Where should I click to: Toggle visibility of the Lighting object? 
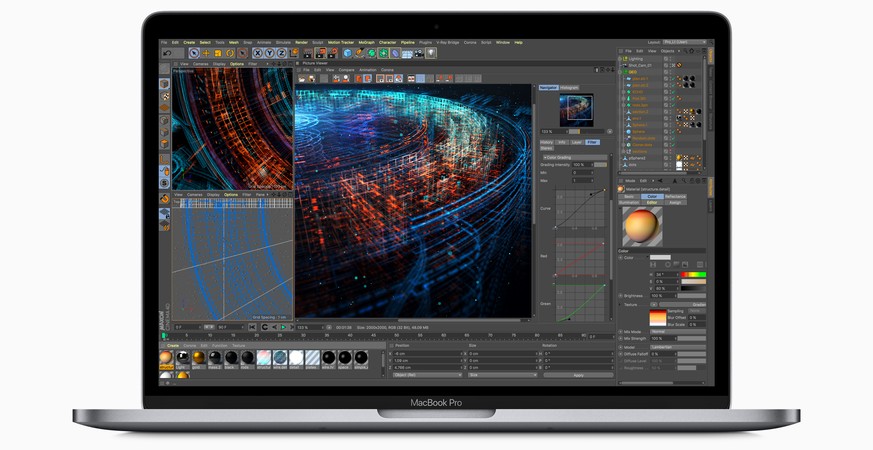point(672,59)
